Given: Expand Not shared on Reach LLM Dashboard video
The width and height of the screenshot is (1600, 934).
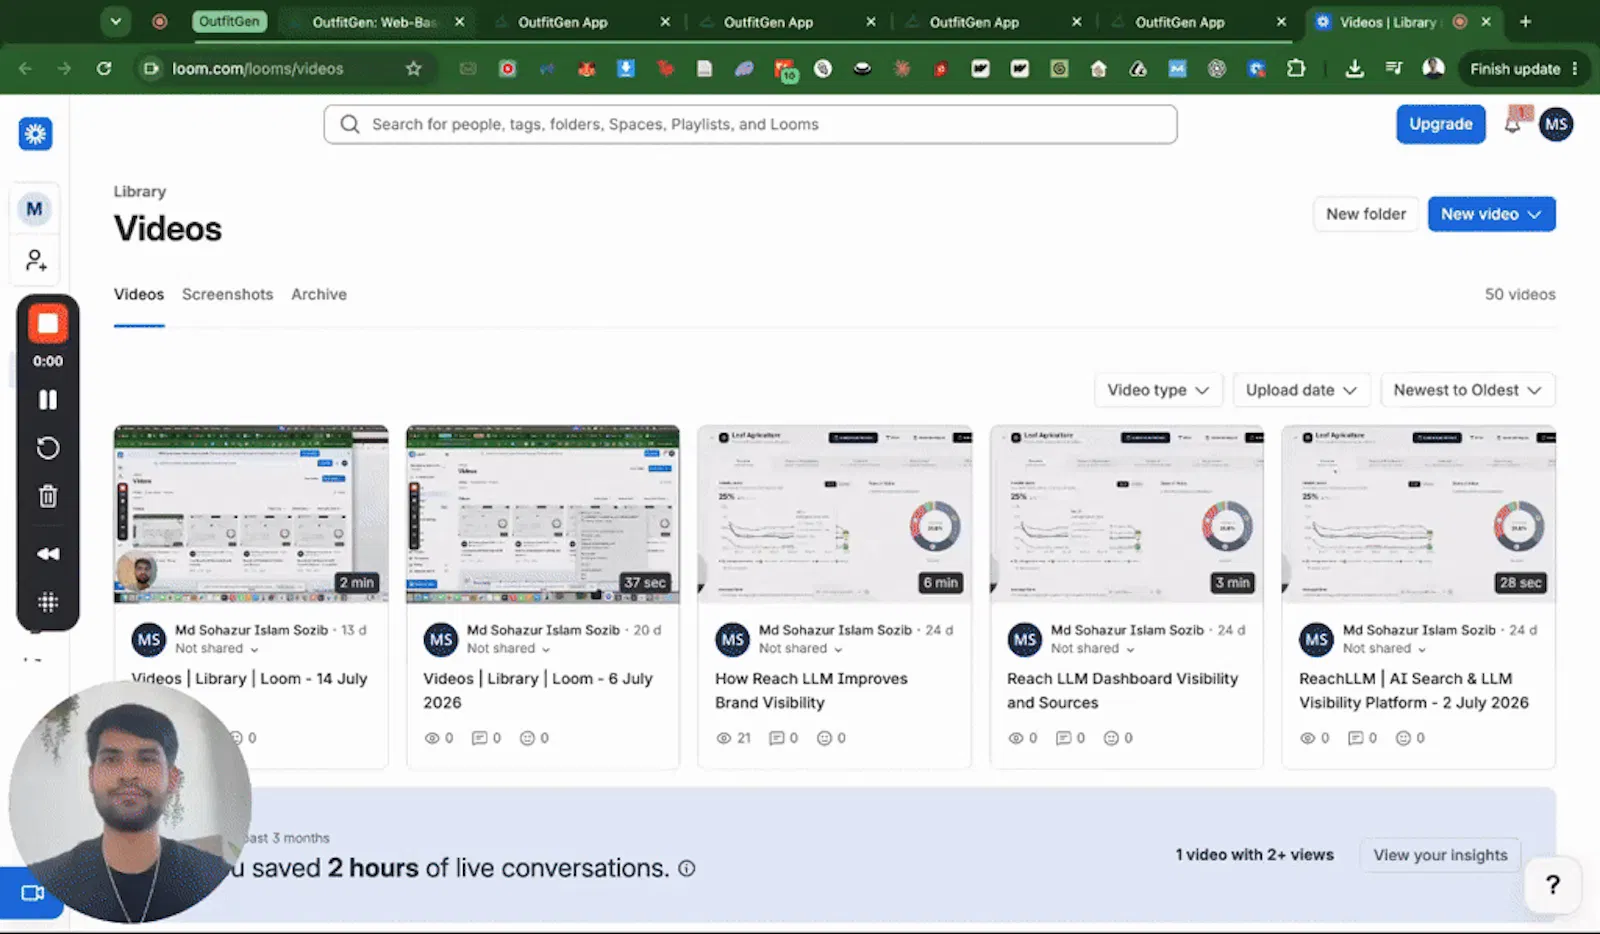Looking at the screenshot, I should (1093, 649).
